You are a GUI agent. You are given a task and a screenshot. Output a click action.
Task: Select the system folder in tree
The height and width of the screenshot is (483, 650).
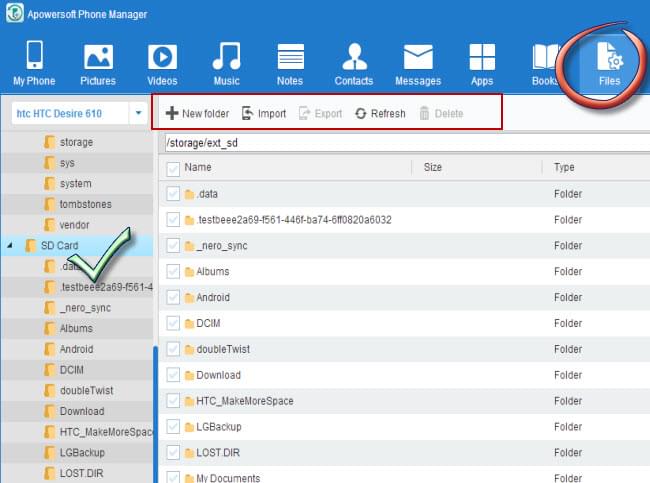(x=75, y=183)
